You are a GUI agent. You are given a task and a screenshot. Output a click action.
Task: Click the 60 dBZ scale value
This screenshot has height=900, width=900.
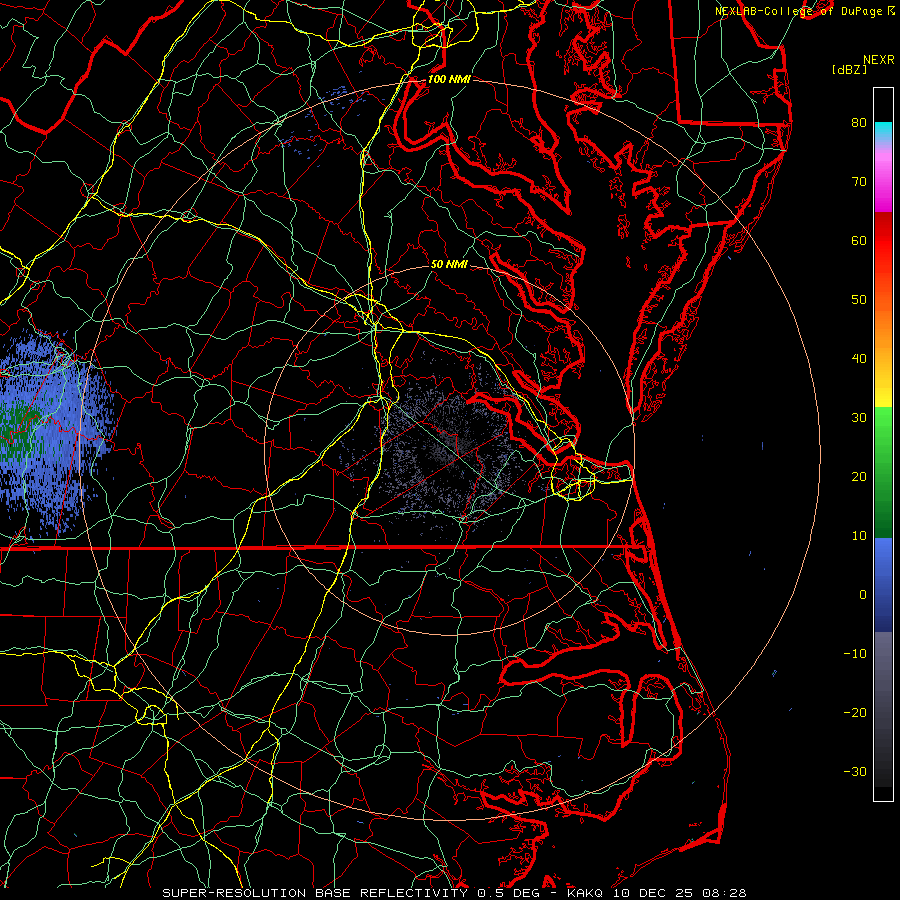pyautogui.click(x=859, y=240)
